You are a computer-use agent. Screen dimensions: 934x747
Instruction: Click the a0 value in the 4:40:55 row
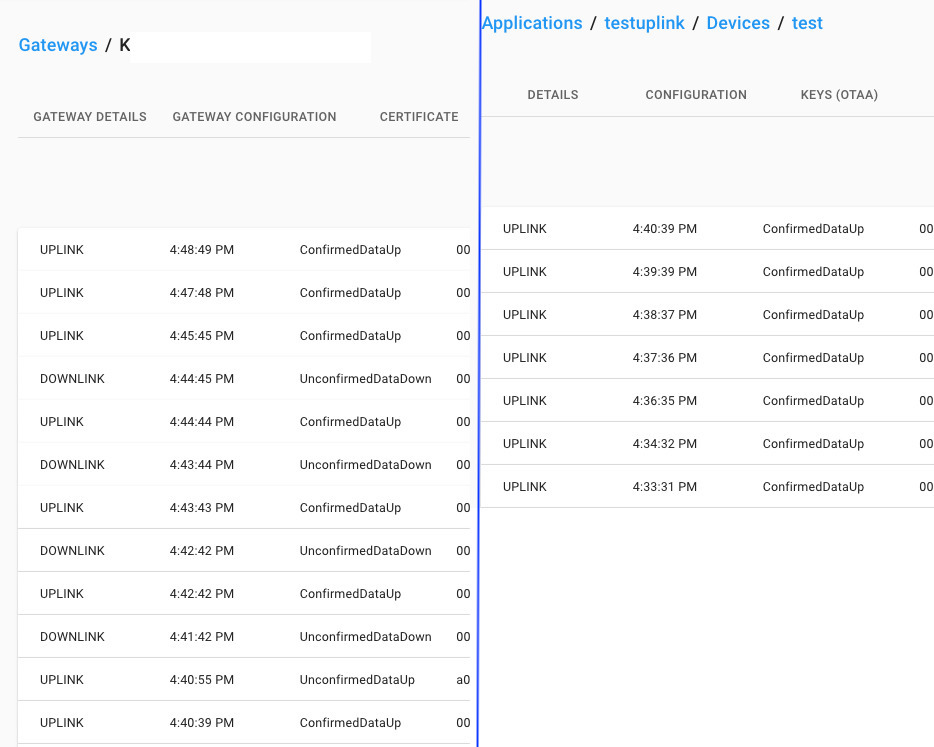tap(463, 679)
